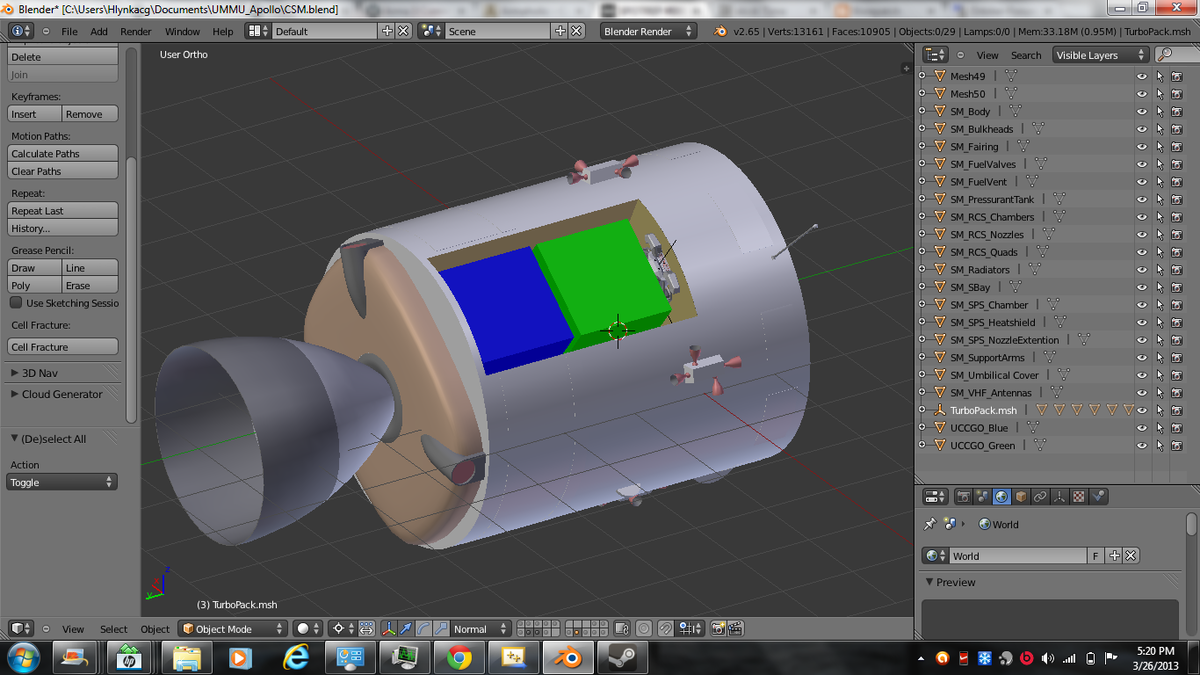Pin the properties context with pin icon
This screenshot has height=675, width=1200.
[929, 524]
